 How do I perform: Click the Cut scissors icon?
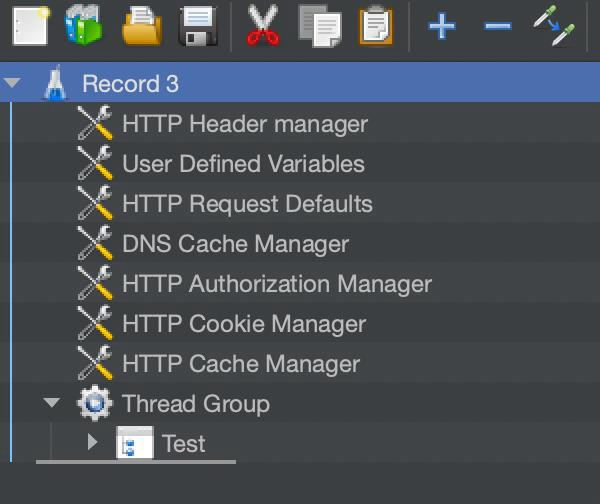tap(263, 26)
